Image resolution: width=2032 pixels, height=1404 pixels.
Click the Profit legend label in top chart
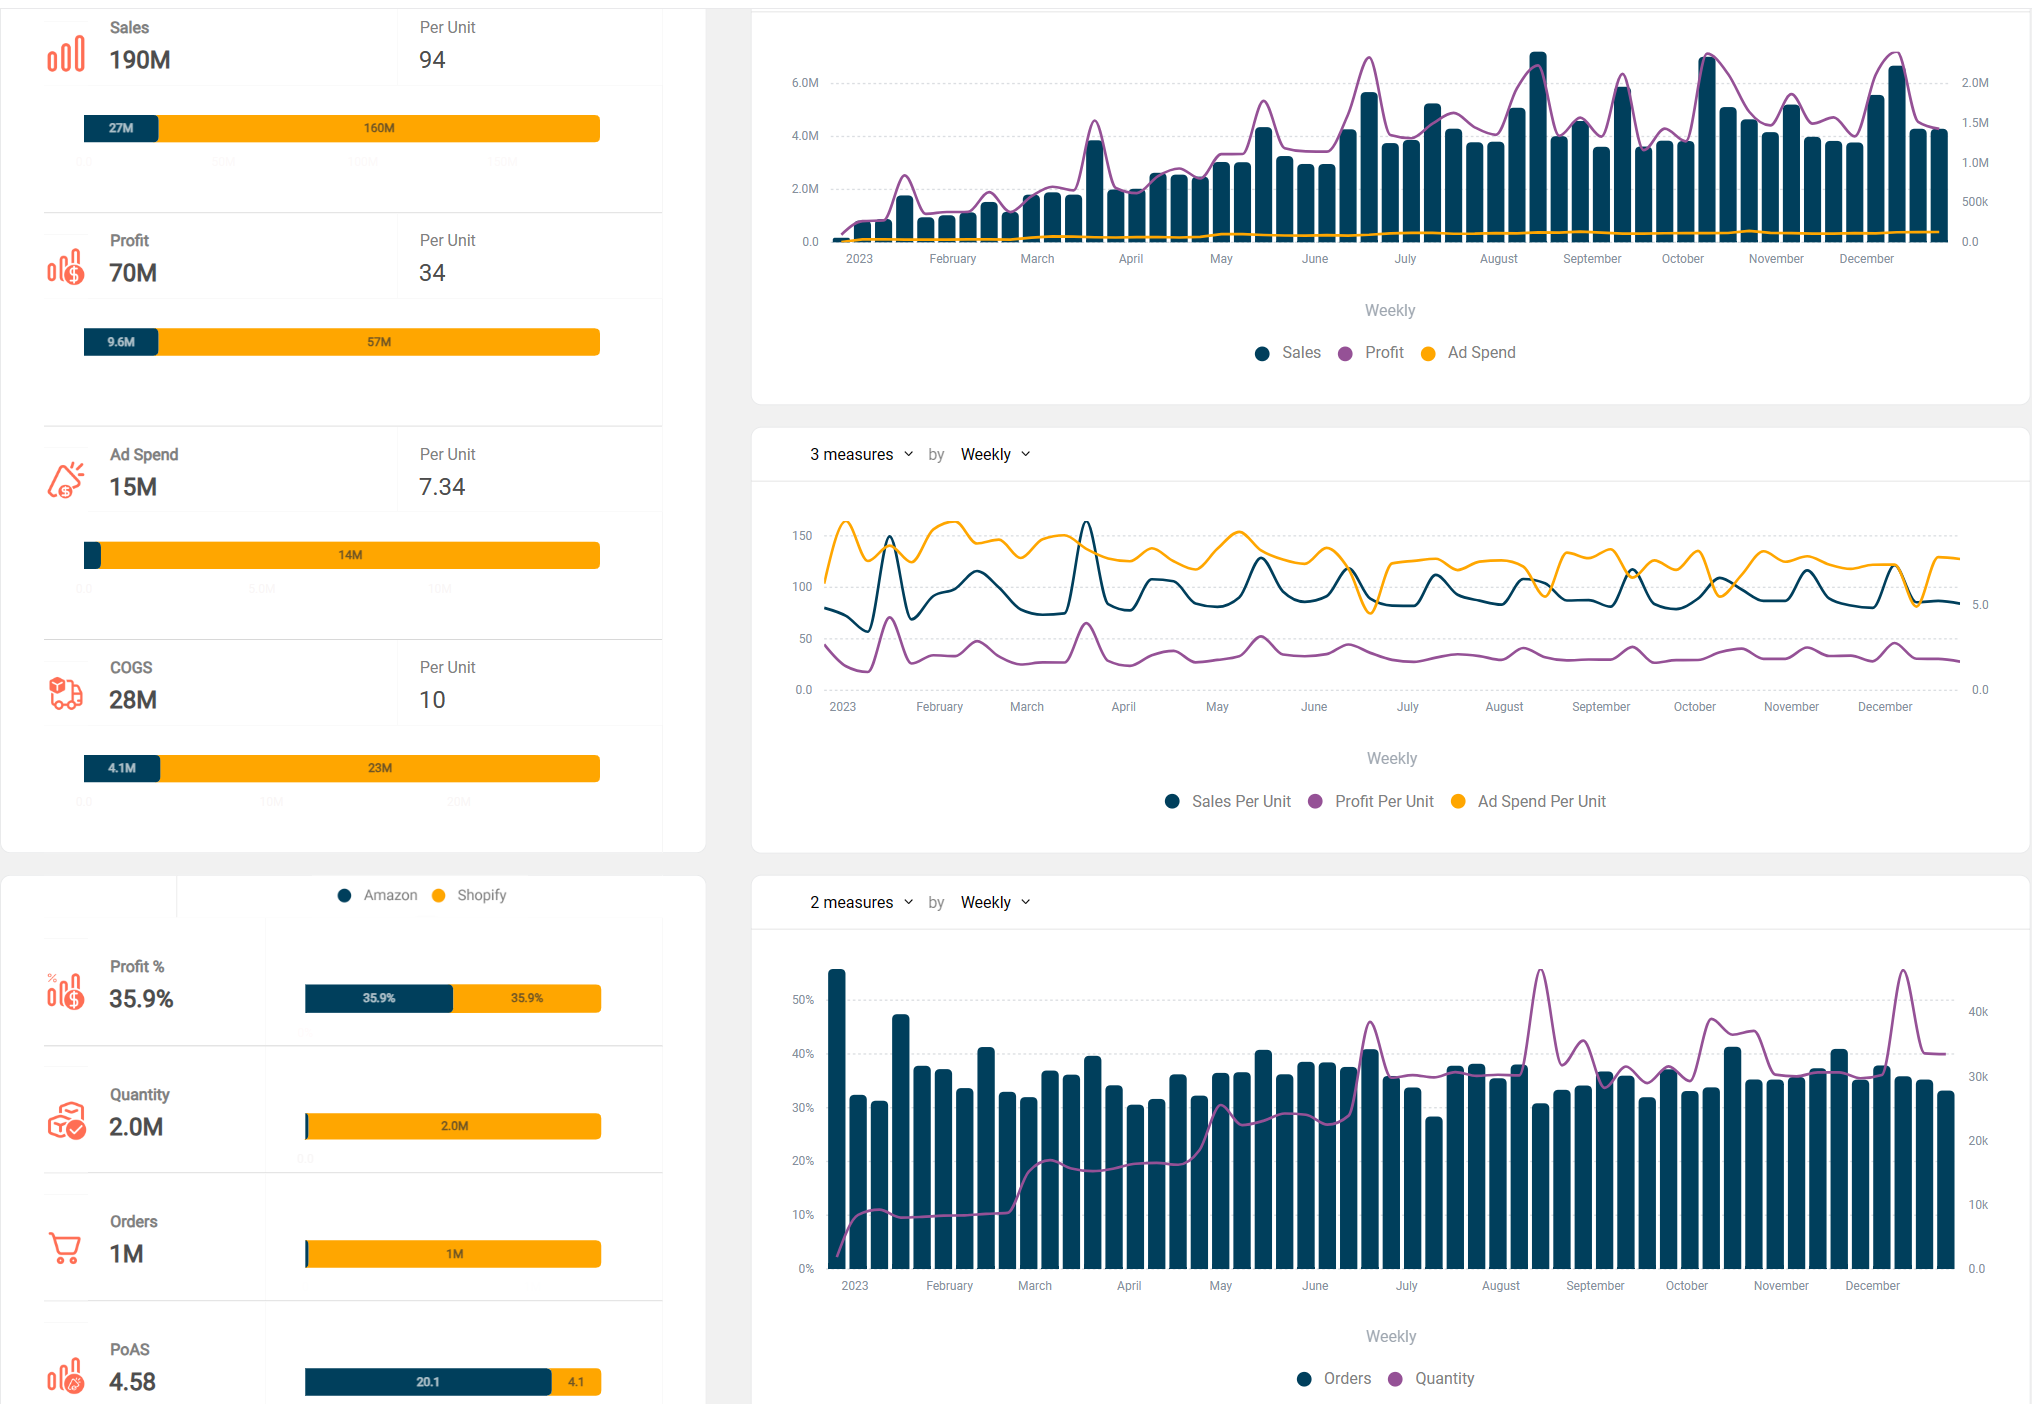1384,353
